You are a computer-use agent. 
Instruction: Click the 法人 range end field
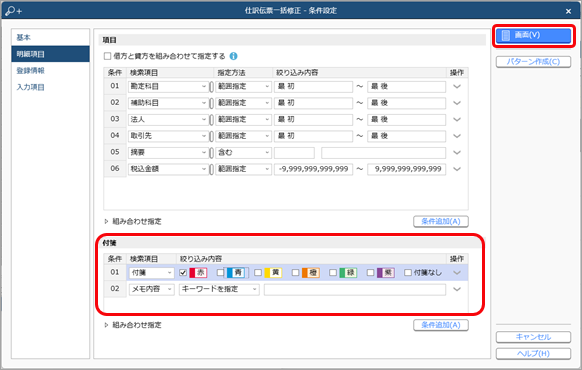point(406,119)
